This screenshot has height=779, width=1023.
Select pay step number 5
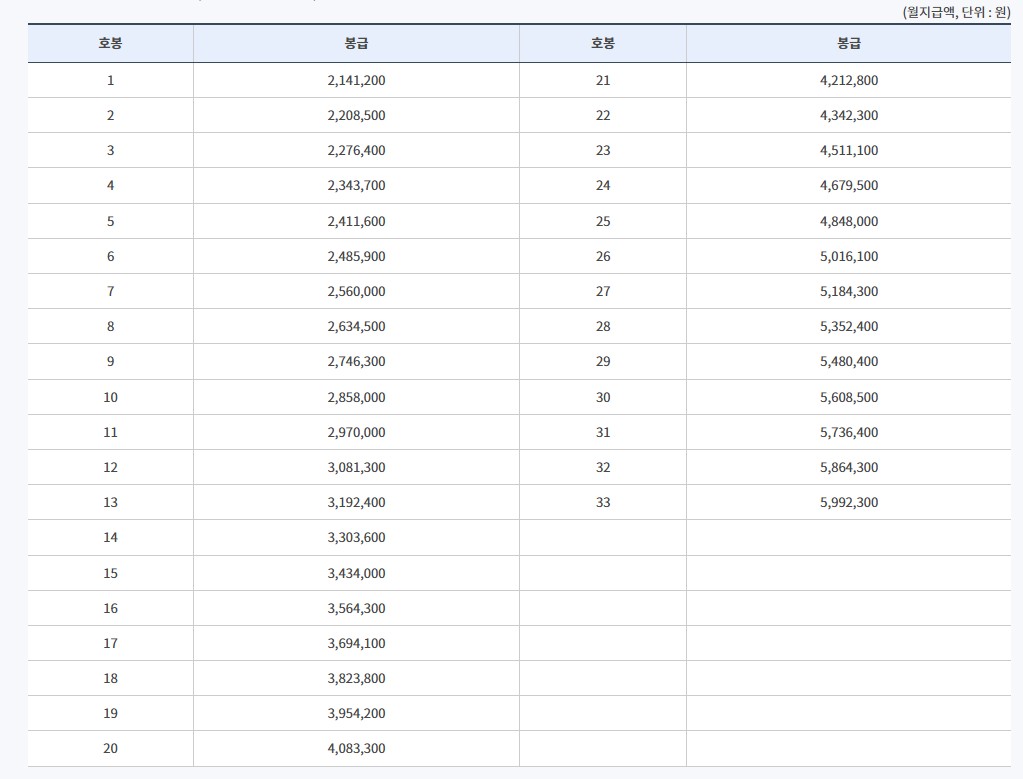(110, 221)
